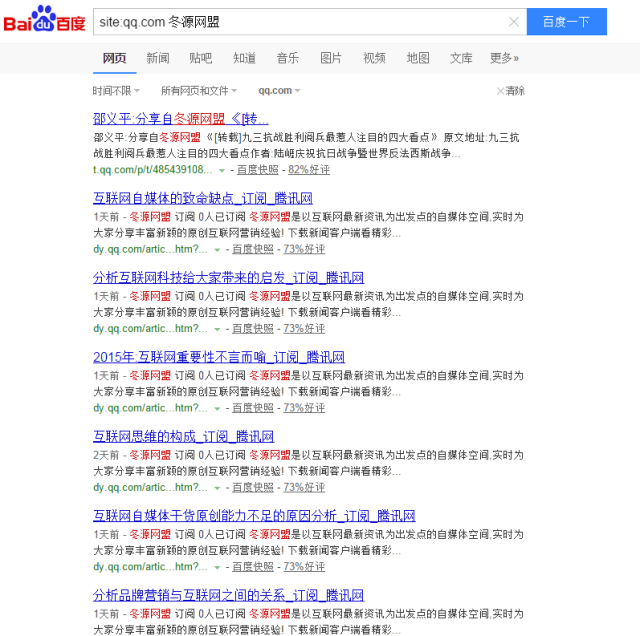
Task: Switch to the 图片 tab
Action: pyautogui.click(x=331, y=58)
